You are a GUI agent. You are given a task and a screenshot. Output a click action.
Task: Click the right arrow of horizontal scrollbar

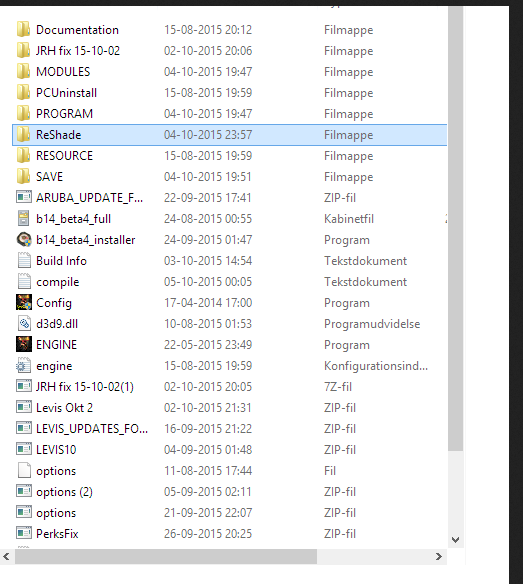tap(439, 556)
